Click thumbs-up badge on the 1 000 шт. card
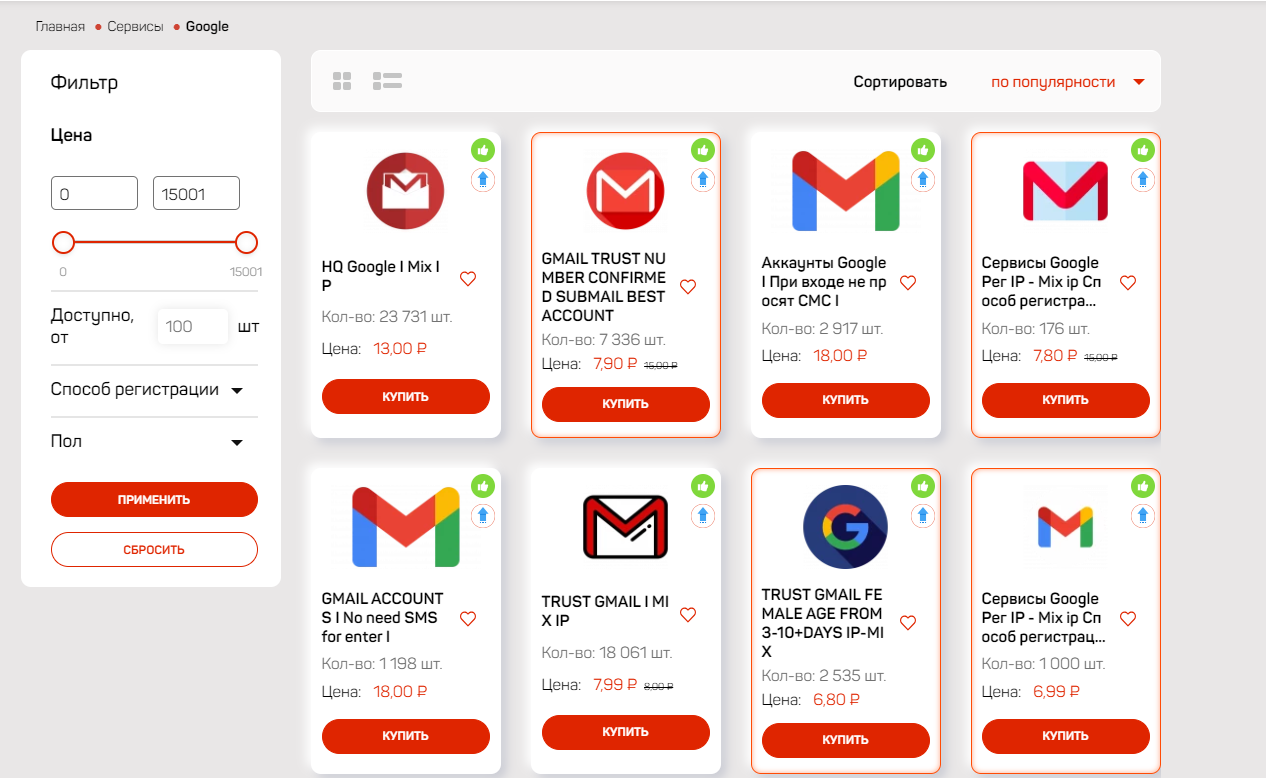The image size is (1266, 778). 1143,486
